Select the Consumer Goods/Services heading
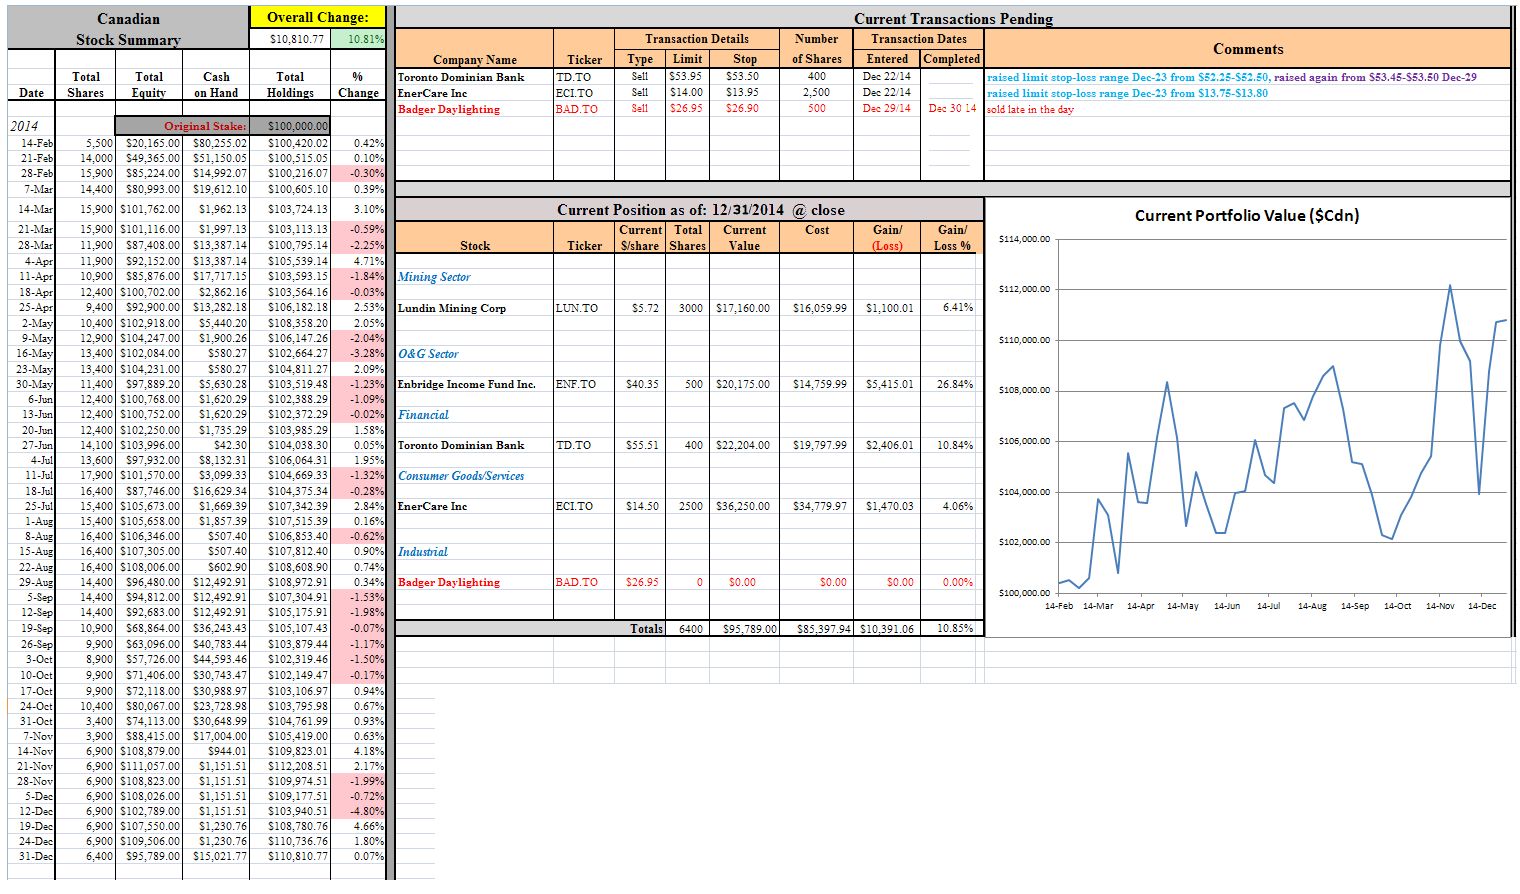The height and width of the screenshot is (894, 1520). pos(461,476)
